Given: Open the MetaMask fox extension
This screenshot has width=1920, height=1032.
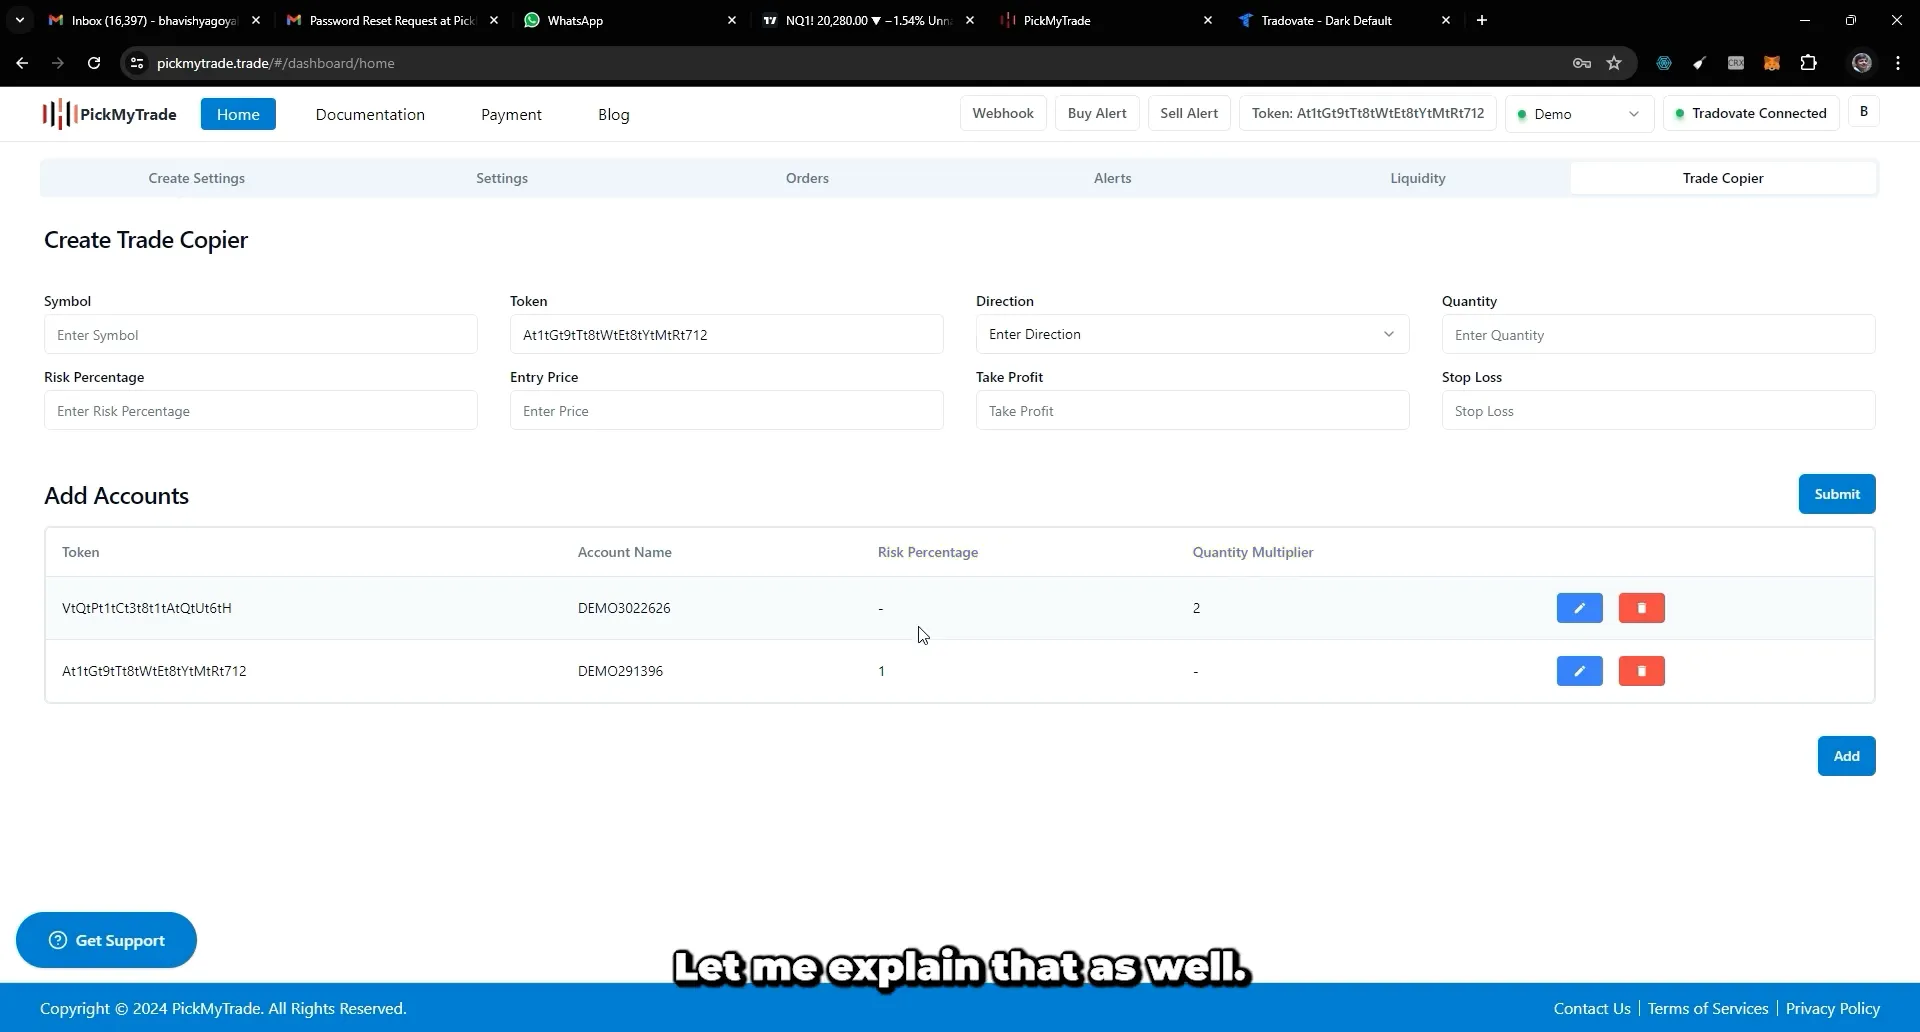Looking at the screenshot, I should pos(1772,63).
